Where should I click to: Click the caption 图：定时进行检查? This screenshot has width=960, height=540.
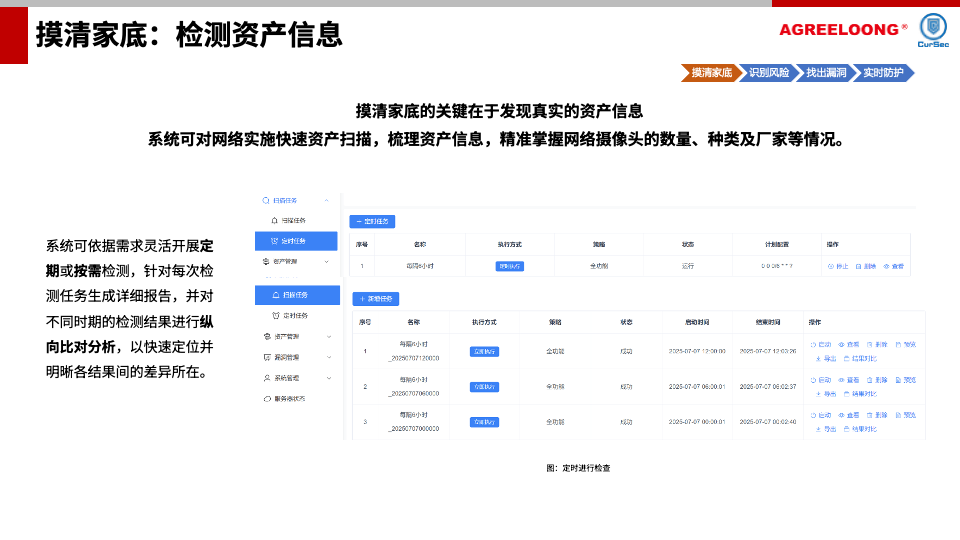578,468
